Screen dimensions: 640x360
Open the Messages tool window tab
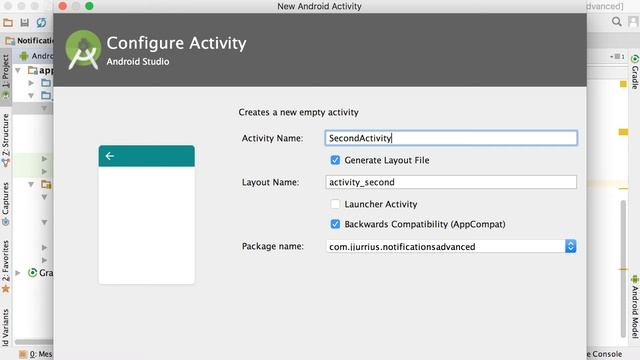[36, 354]
